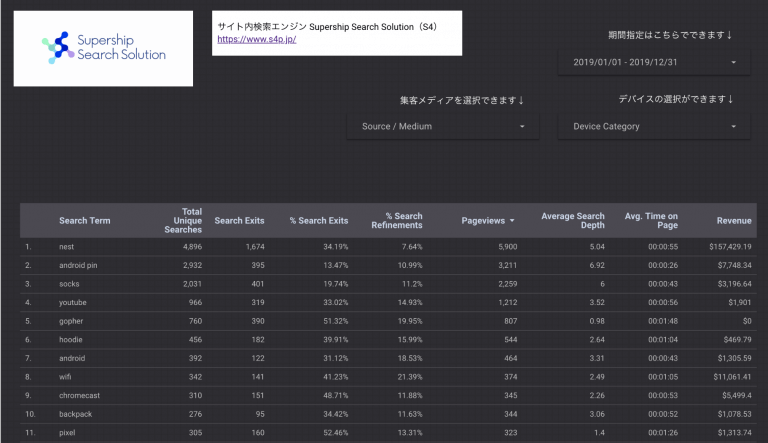768x443 pixels.
Task: Click unique searches value 4,896
Action: pos(192,246)
